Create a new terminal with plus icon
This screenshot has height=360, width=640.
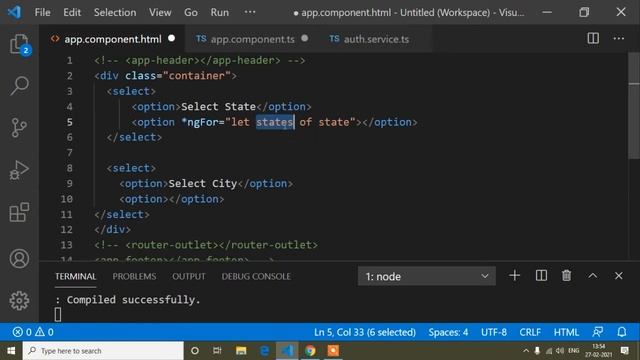(x=515, y=276)
